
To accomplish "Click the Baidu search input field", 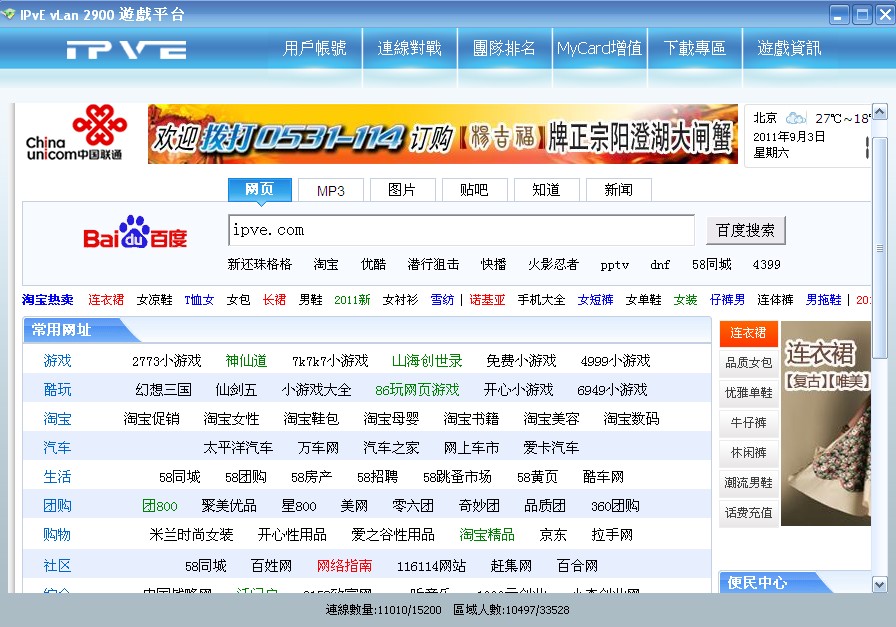I will (461, 230).
